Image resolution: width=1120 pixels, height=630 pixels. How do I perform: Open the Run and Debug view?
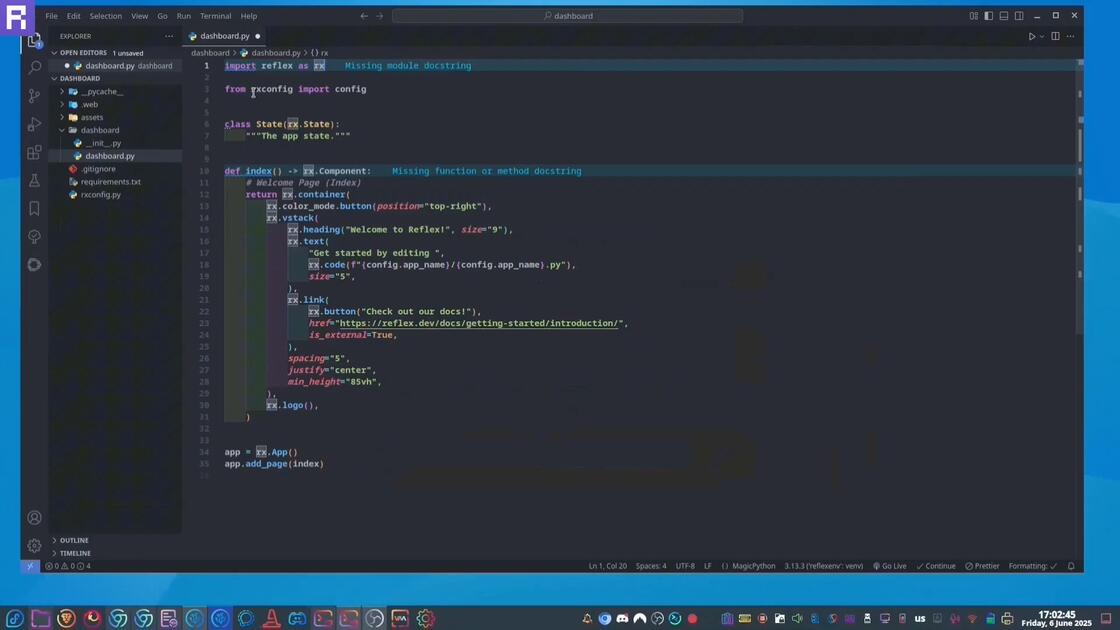click(x=34, y=124)
